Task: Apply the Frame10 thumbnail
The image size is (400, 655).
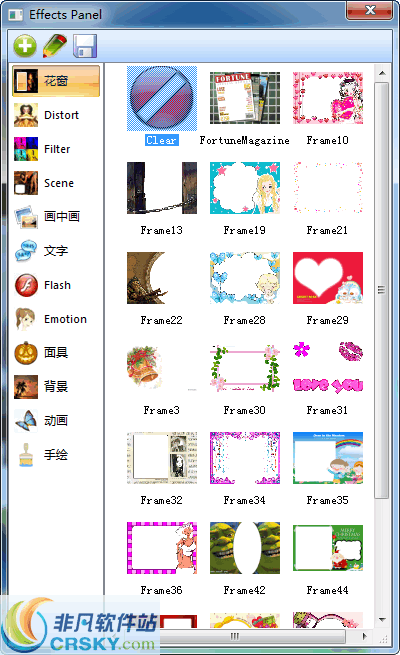Action: pyautogui.click(x=328, y=98)
